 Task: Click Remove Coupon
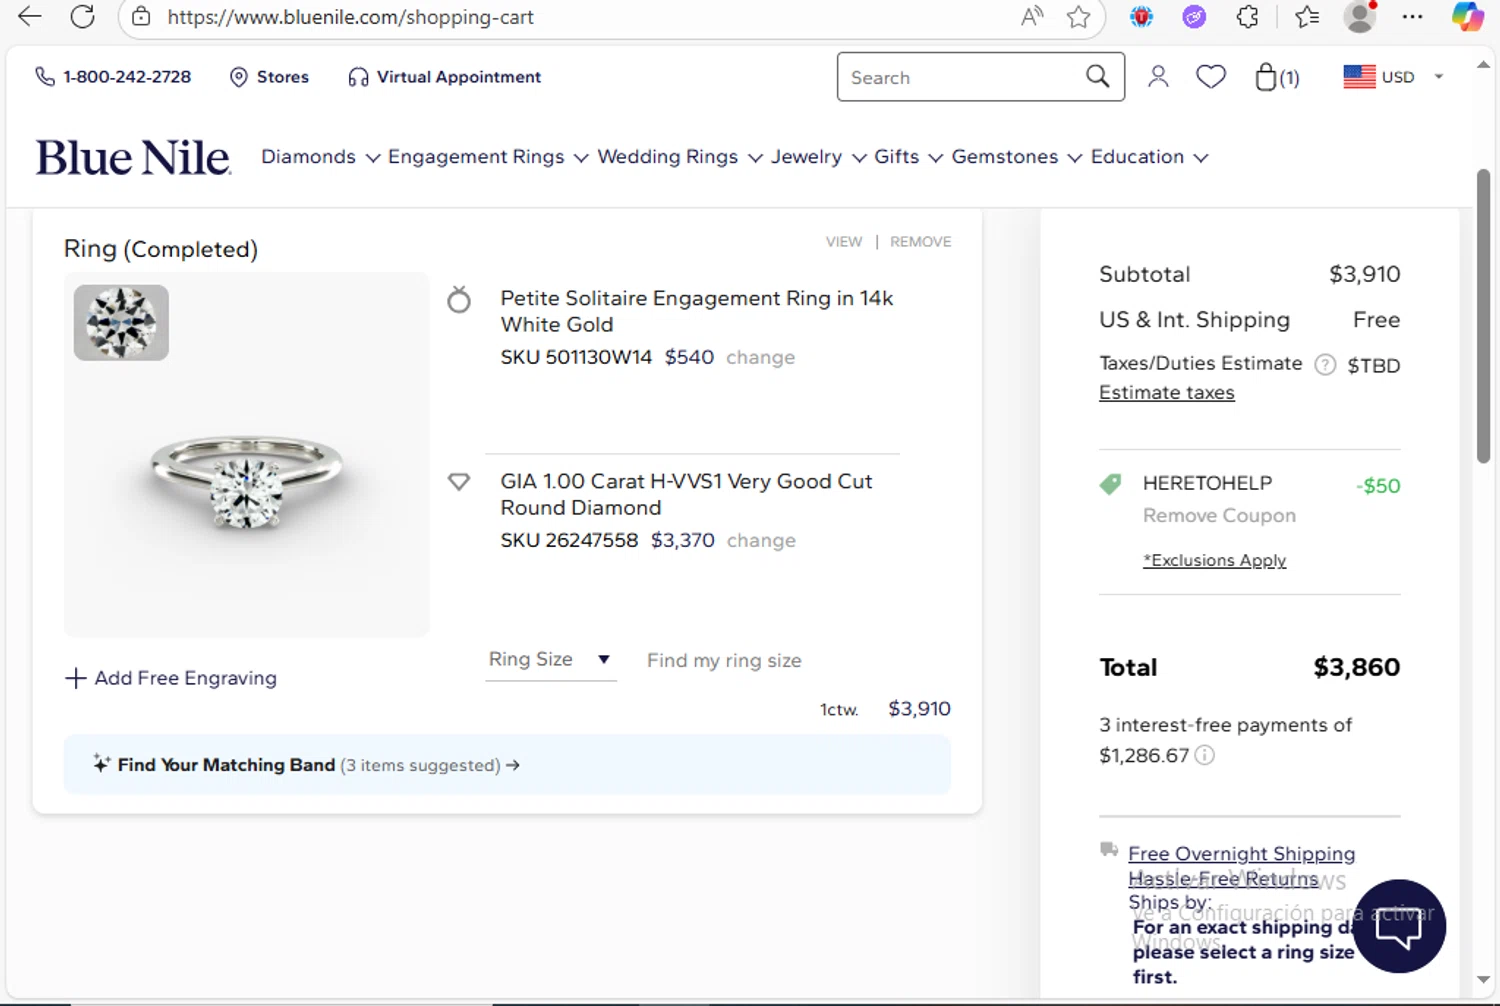coord(1219,516)
